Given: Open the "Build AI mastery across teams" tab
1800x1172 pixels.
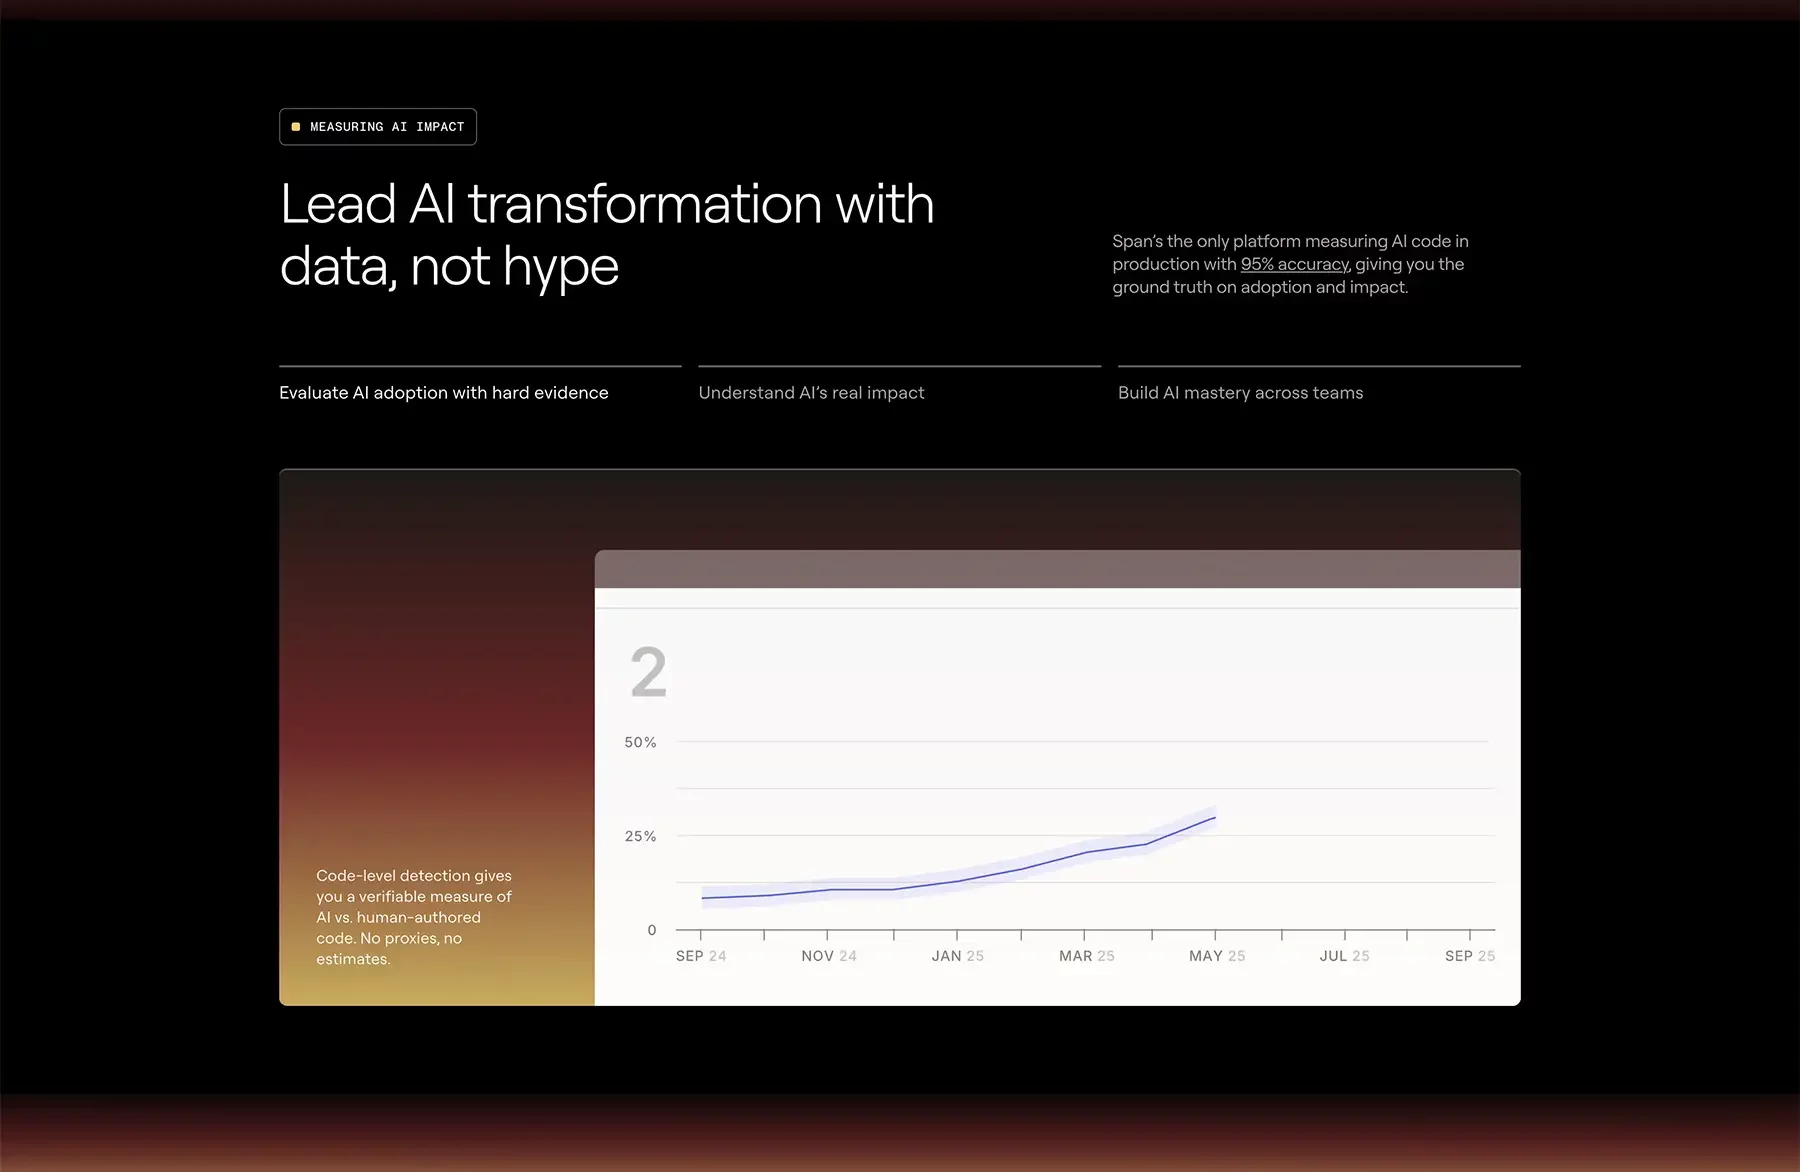Looking at the screenshot, I should (1240, 393).
